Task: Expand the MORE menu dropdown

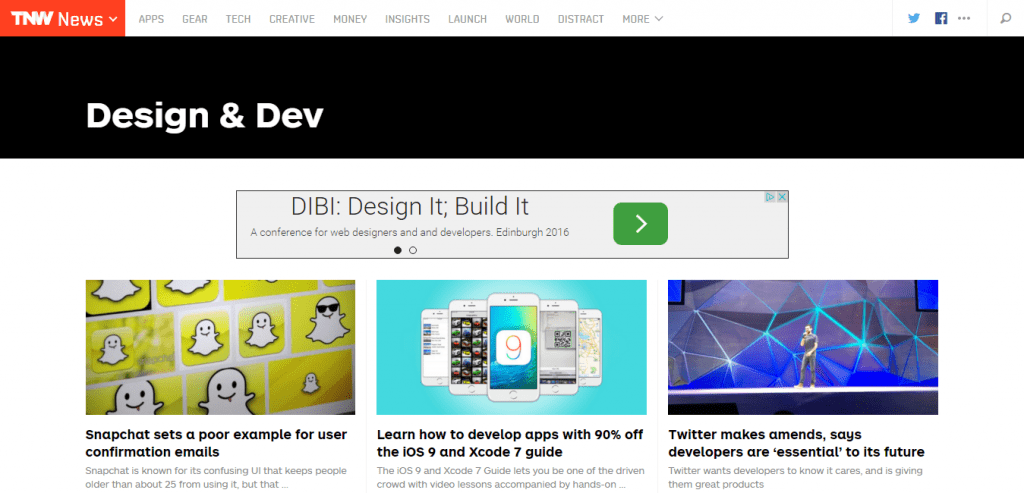Action: tap(643, 19)
